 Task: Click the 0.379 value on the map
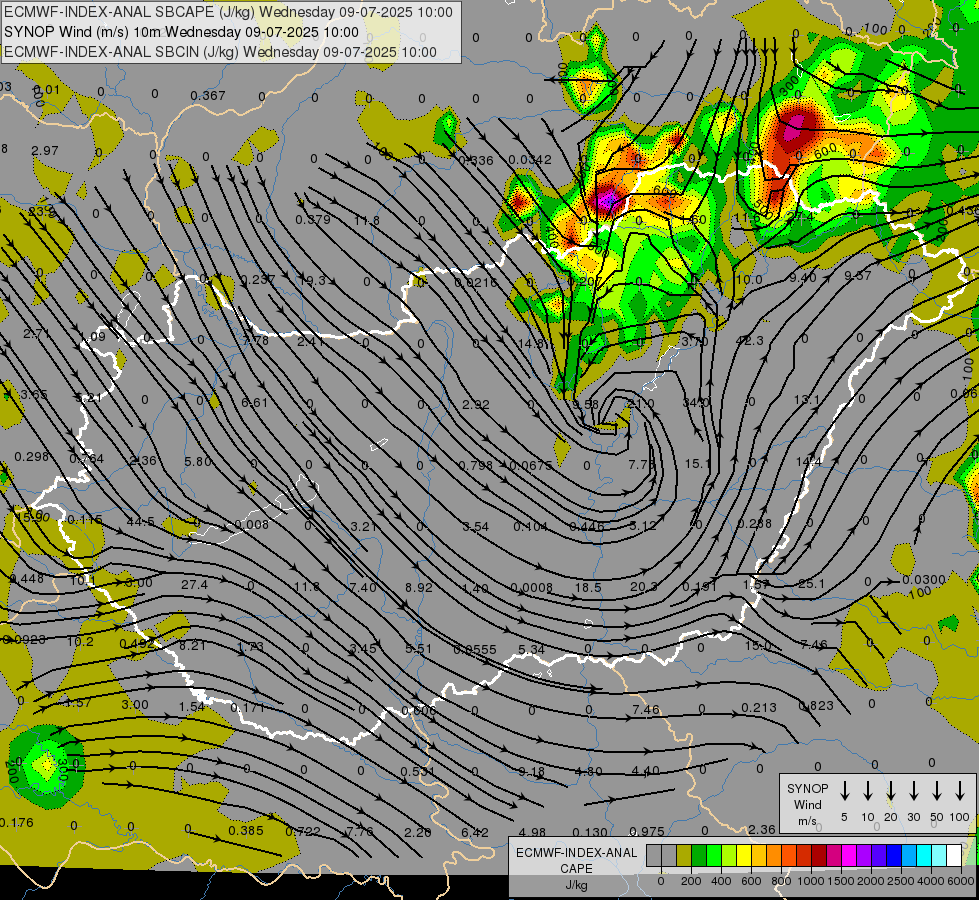pos(313,219)
